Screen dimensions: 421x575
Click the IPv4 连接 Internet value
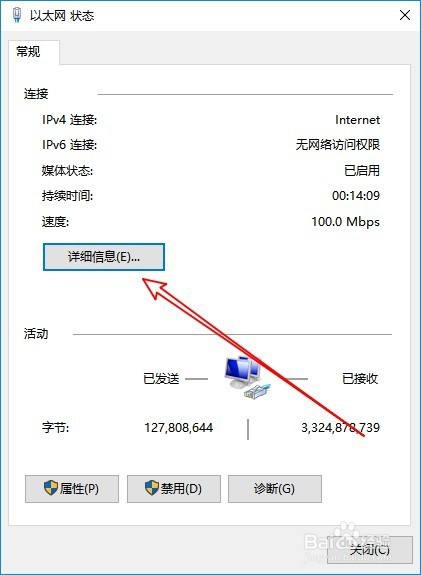click(358, 120)
